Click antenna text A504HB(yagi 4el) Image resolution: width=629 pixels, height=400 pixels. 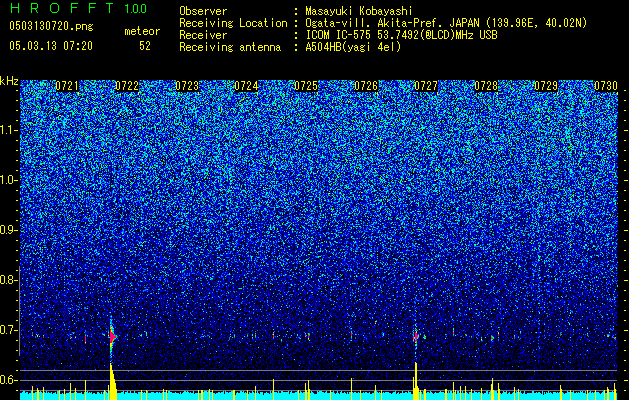tap(353, 47)
